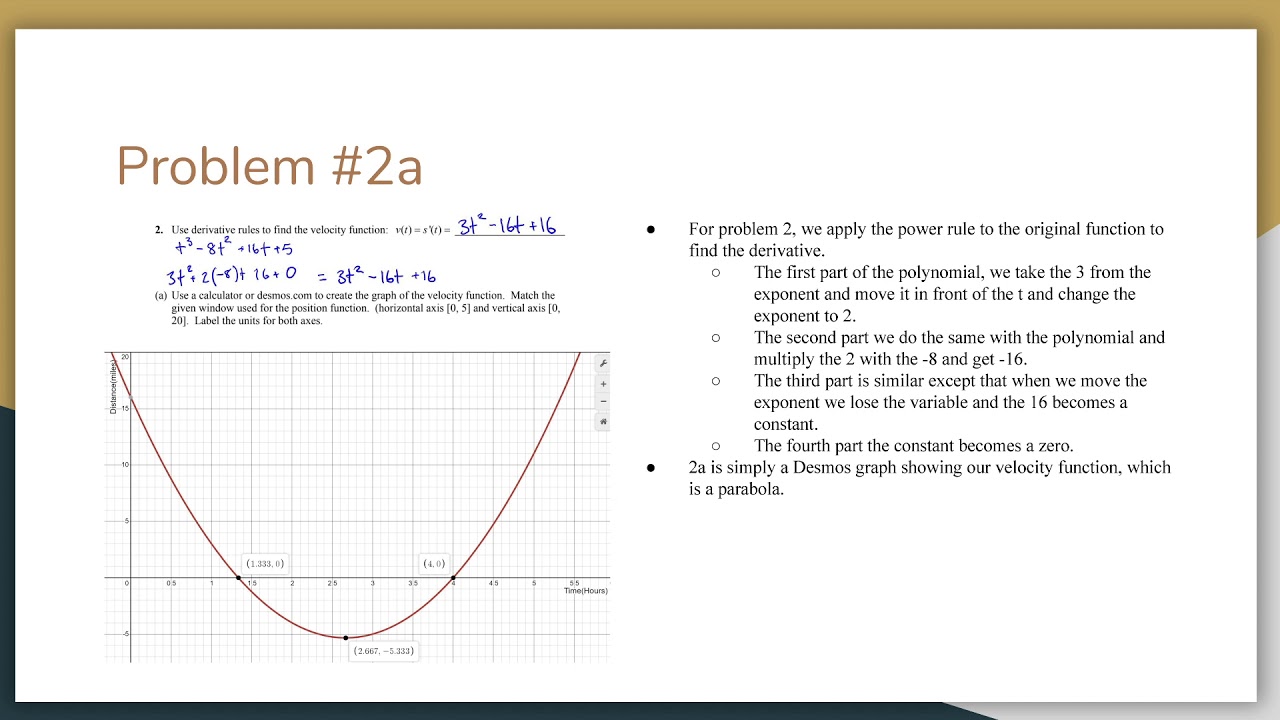This screenshot has height=720, width=1280.
Task: Click sub-bullet 'The second part we do the same'
Action: tap(959, 348)
